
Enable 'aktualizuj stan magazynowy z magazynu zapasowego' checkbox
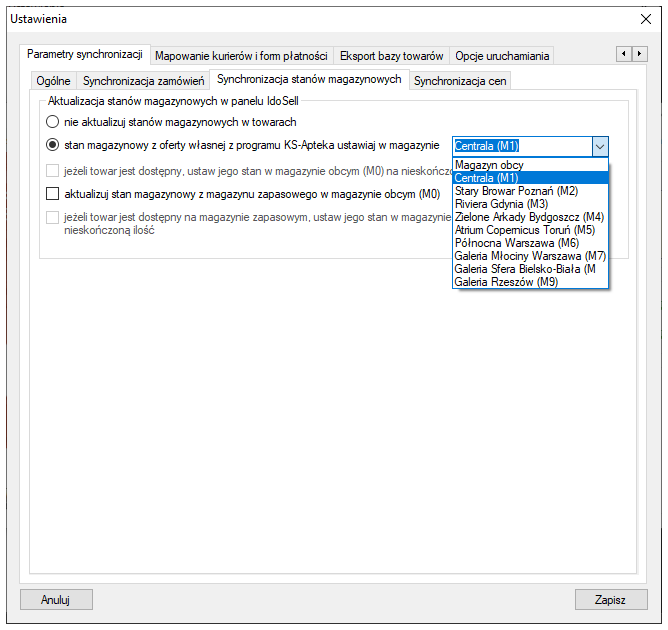coord(53,193)
